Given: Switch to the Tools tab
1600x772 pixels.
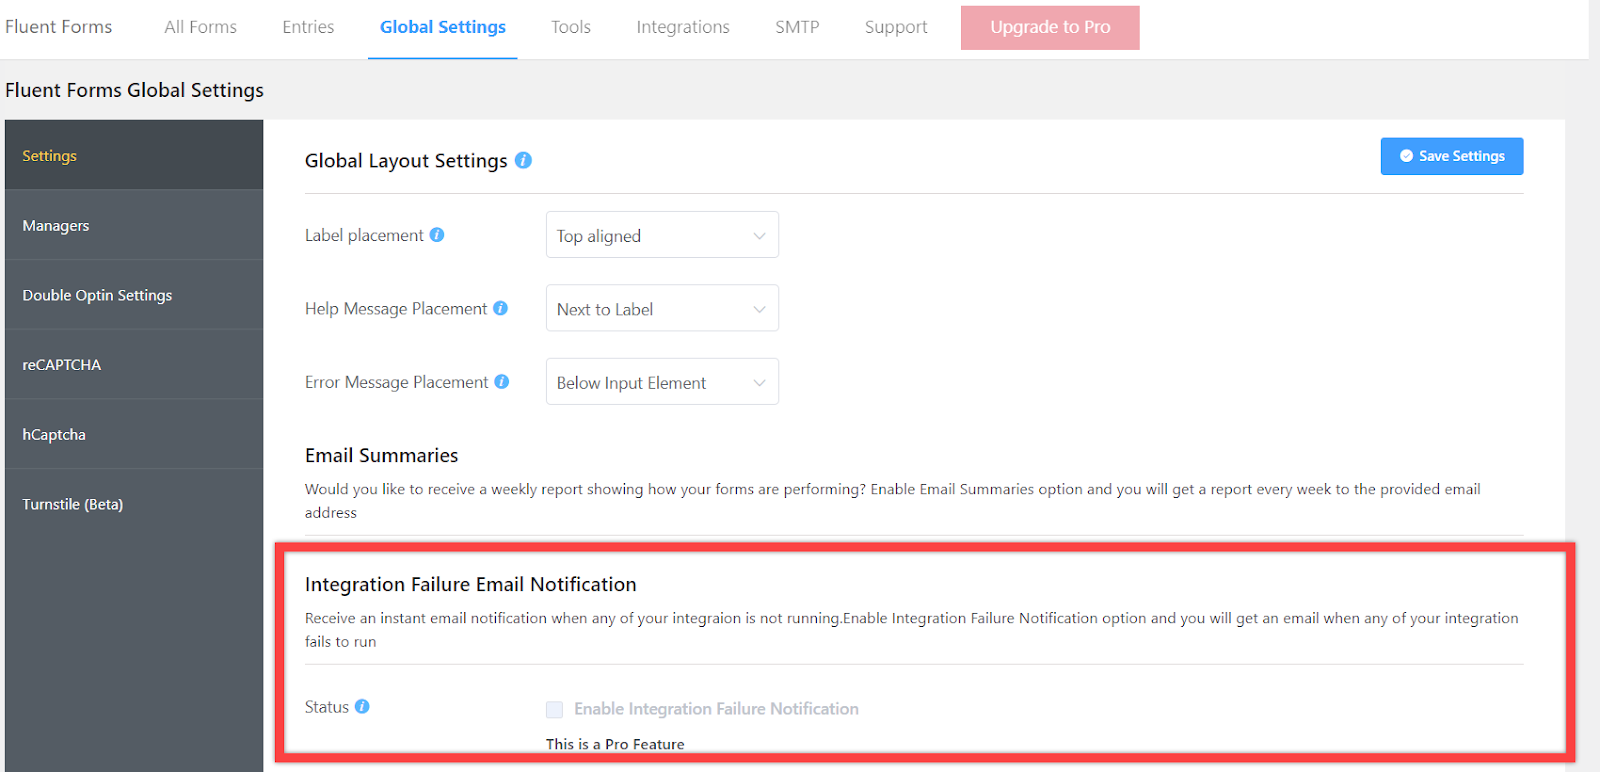Looking at the screenshot, I should [x=571, y=27].
